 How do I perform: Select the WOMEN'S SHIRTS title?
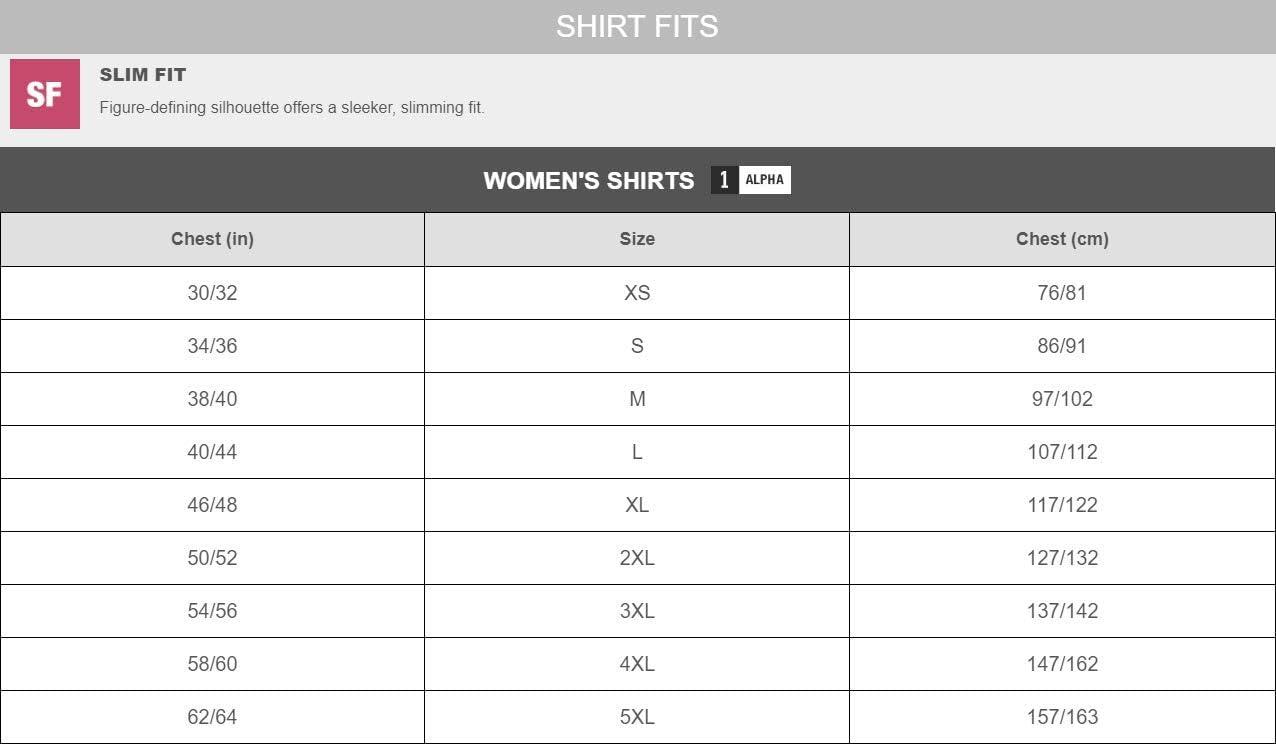[x=588, y=181]
